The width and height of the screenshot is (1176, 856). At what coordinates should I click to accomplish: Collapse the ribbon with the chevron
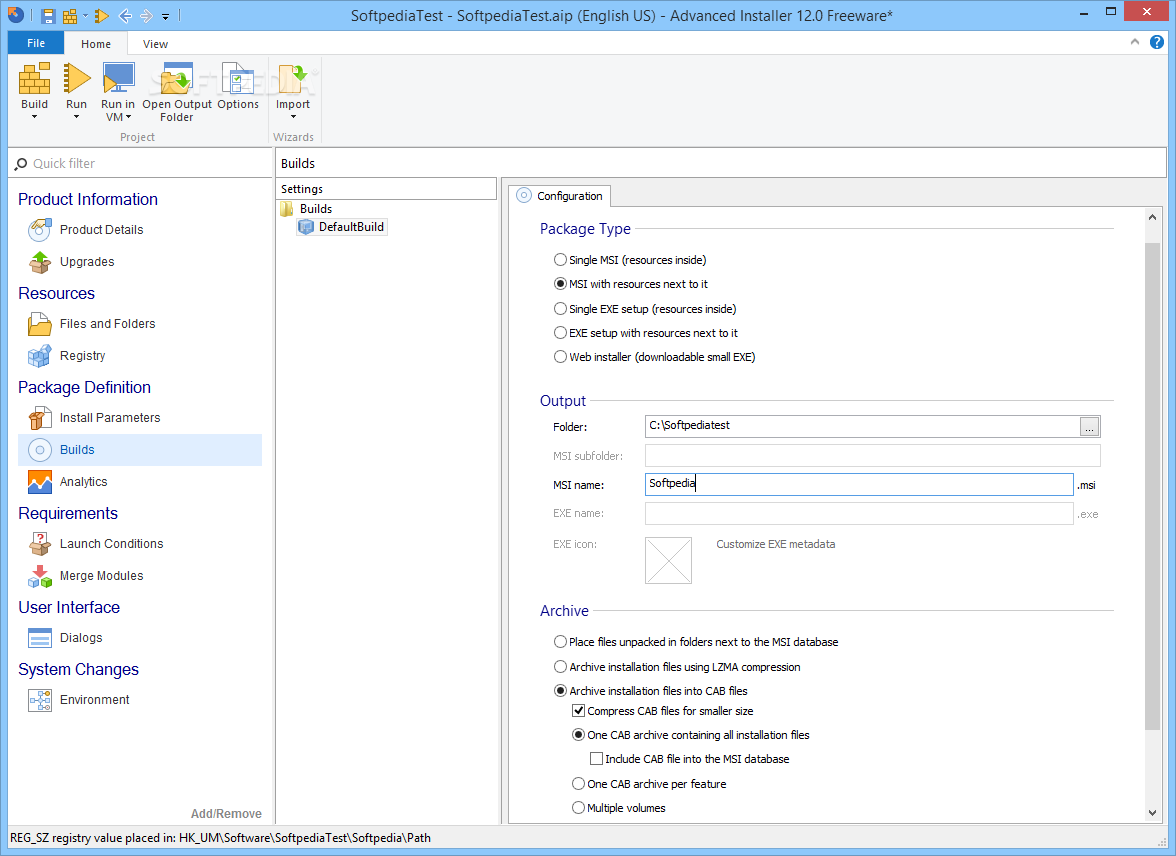pyautogui.click(x=1135, y=43)
